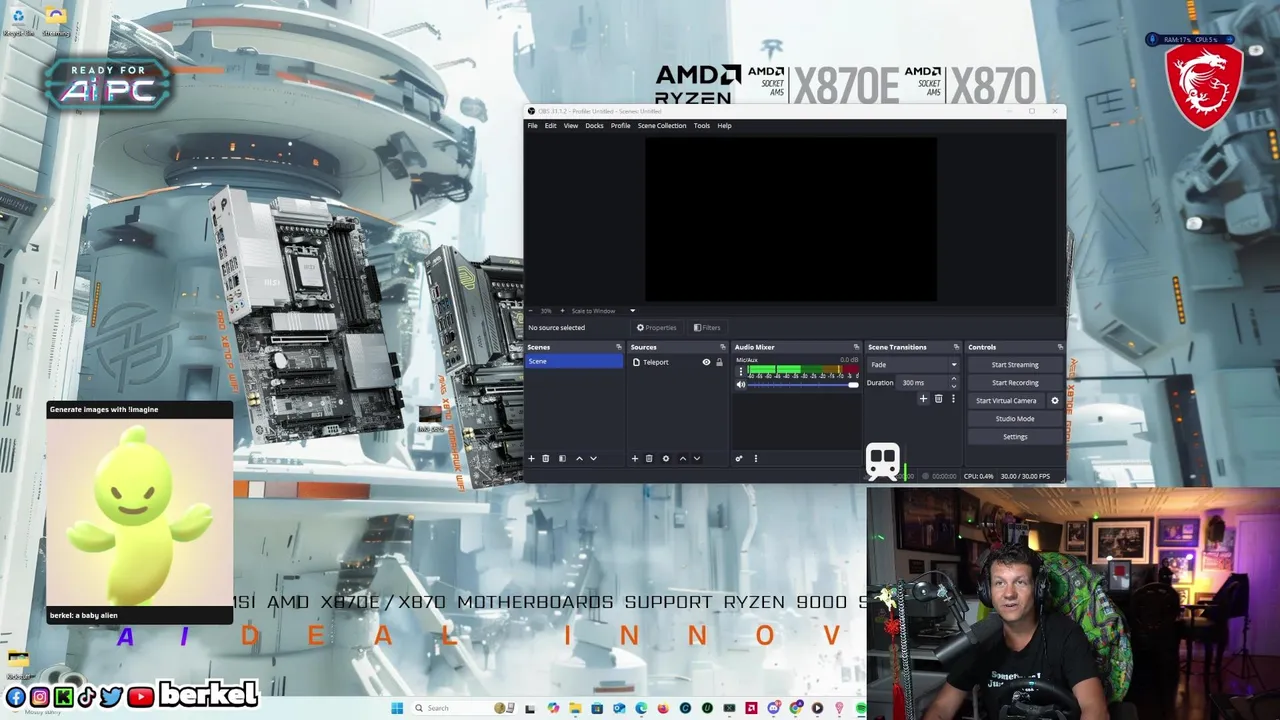
Task: Remove transition using trash icon
Action: click(x=938, y=399)
